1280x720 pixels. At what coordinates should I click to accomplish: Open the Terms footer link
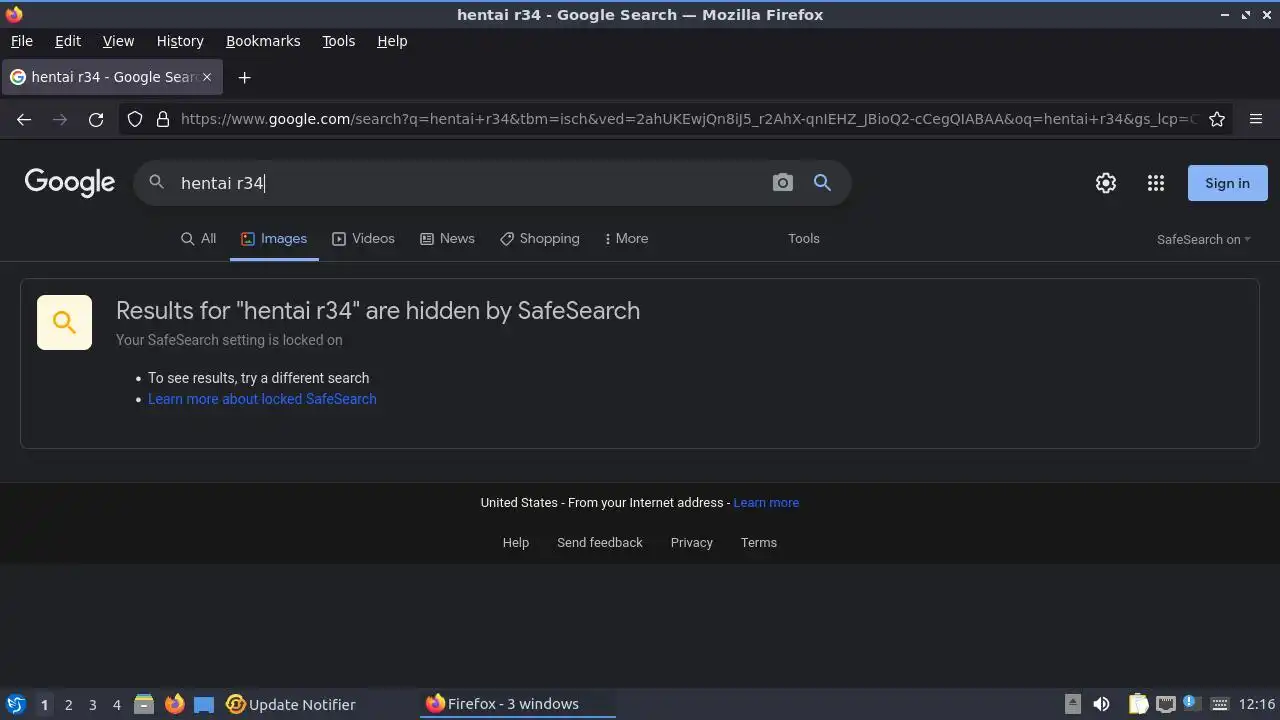click(759, 543)
